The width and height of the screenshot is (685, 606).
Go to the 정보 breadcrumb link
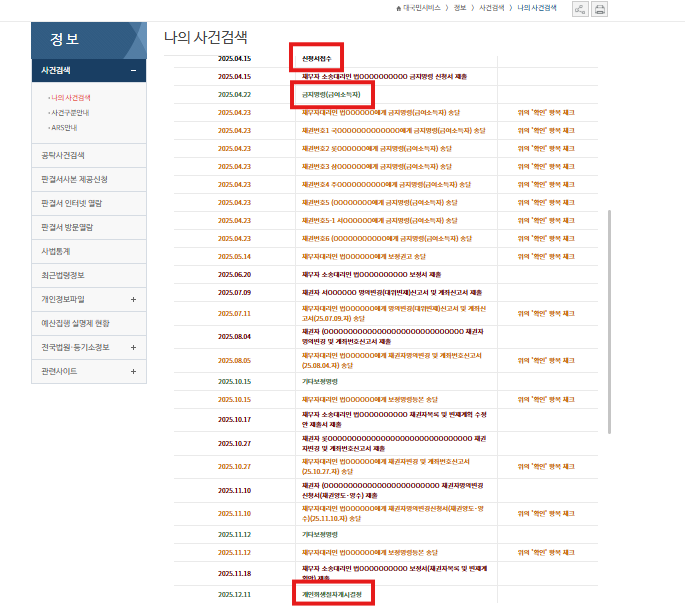point(460,8)
